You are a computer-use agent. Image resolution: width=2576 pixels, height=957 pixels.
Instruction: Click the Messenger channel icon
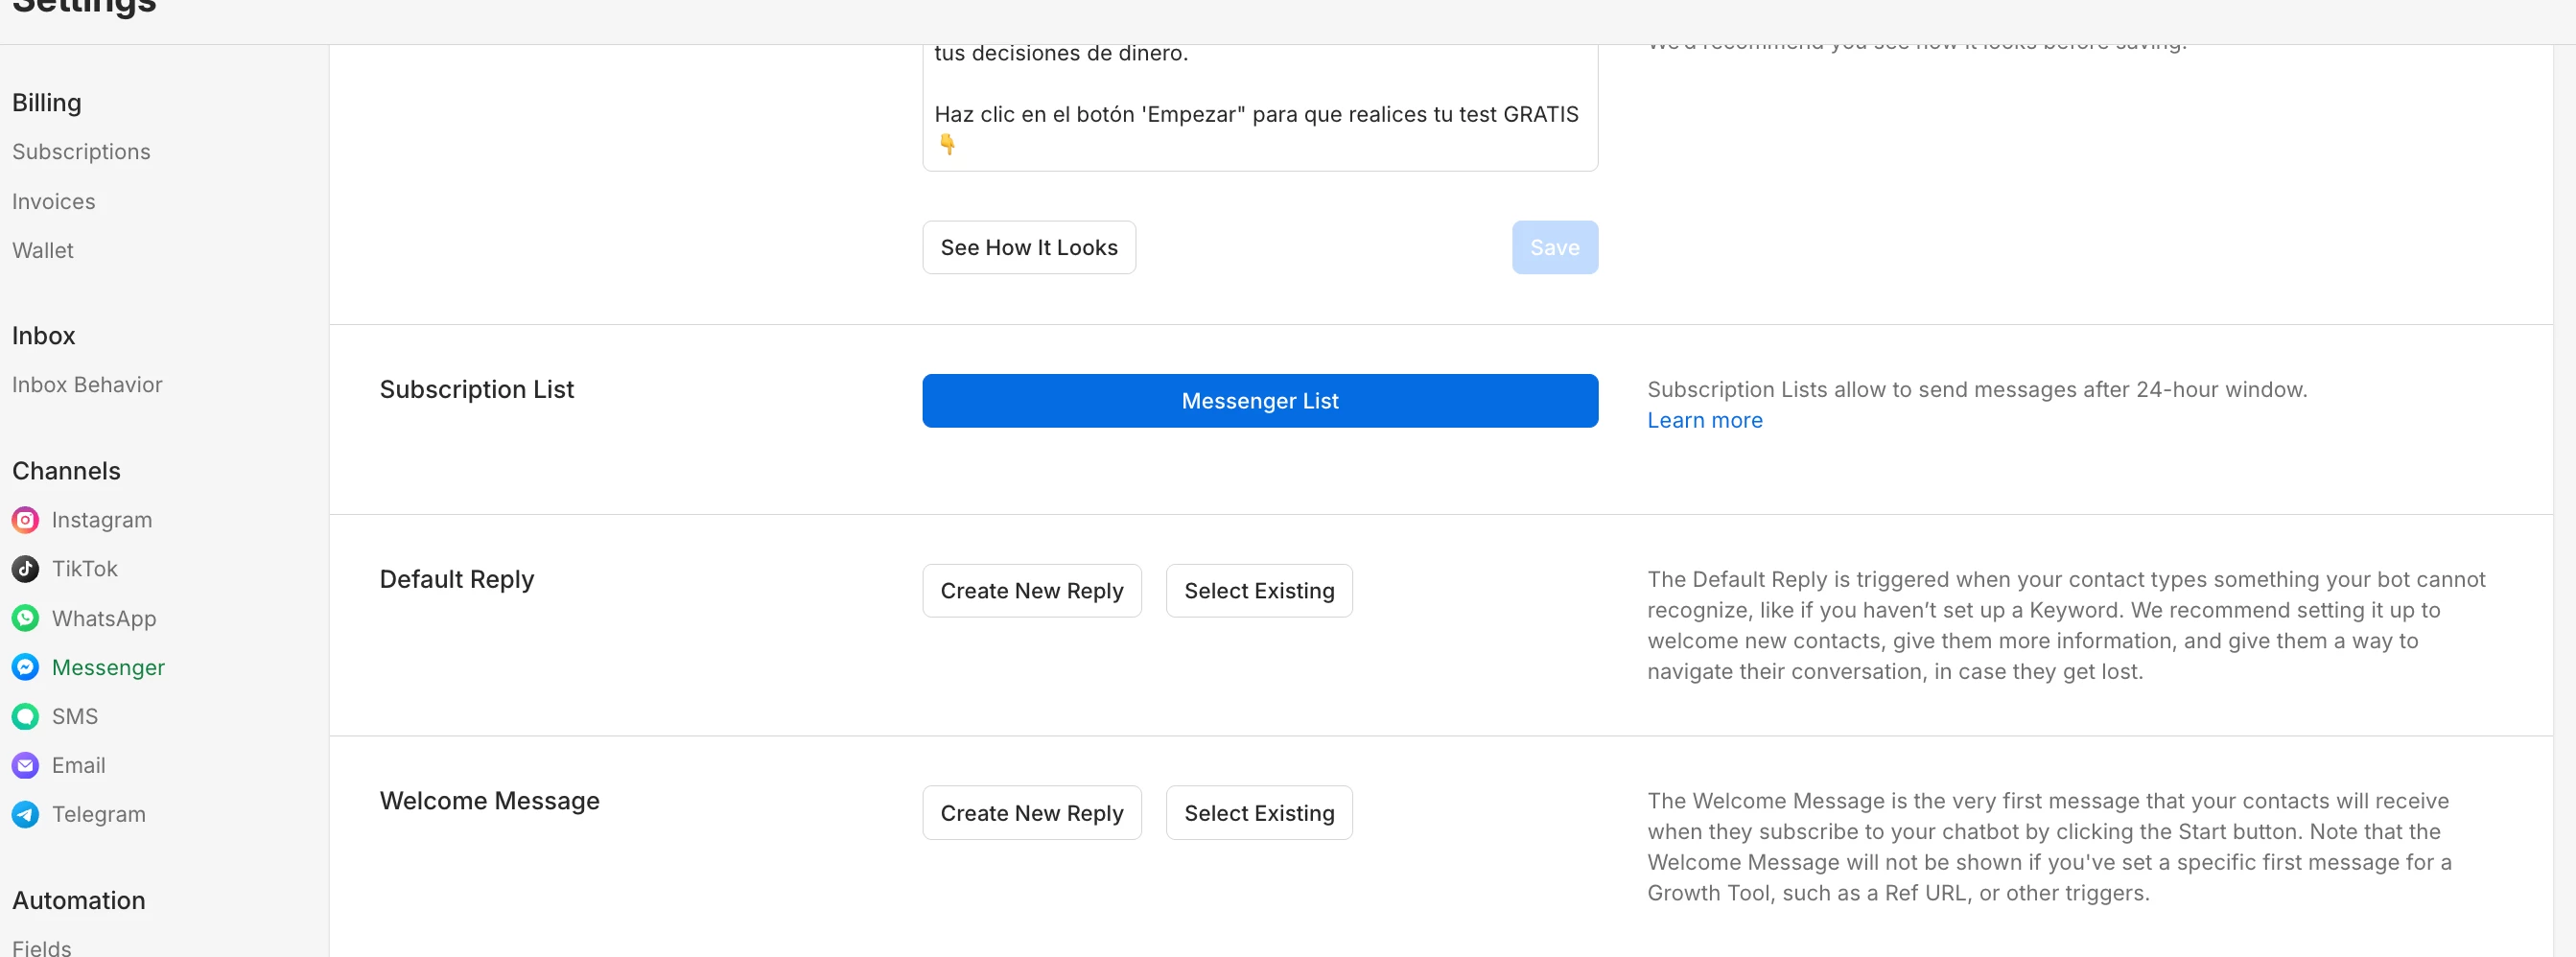coord(25,667)
